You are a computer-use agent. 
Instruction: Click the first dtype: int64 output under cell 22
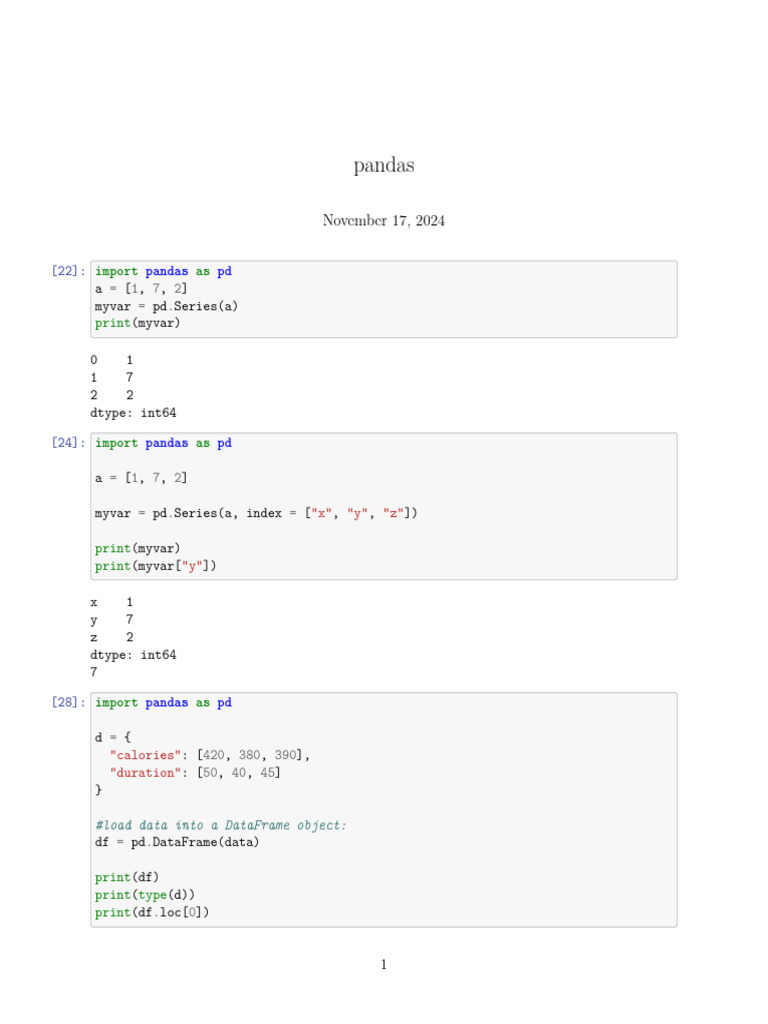[x=133, y=413]
